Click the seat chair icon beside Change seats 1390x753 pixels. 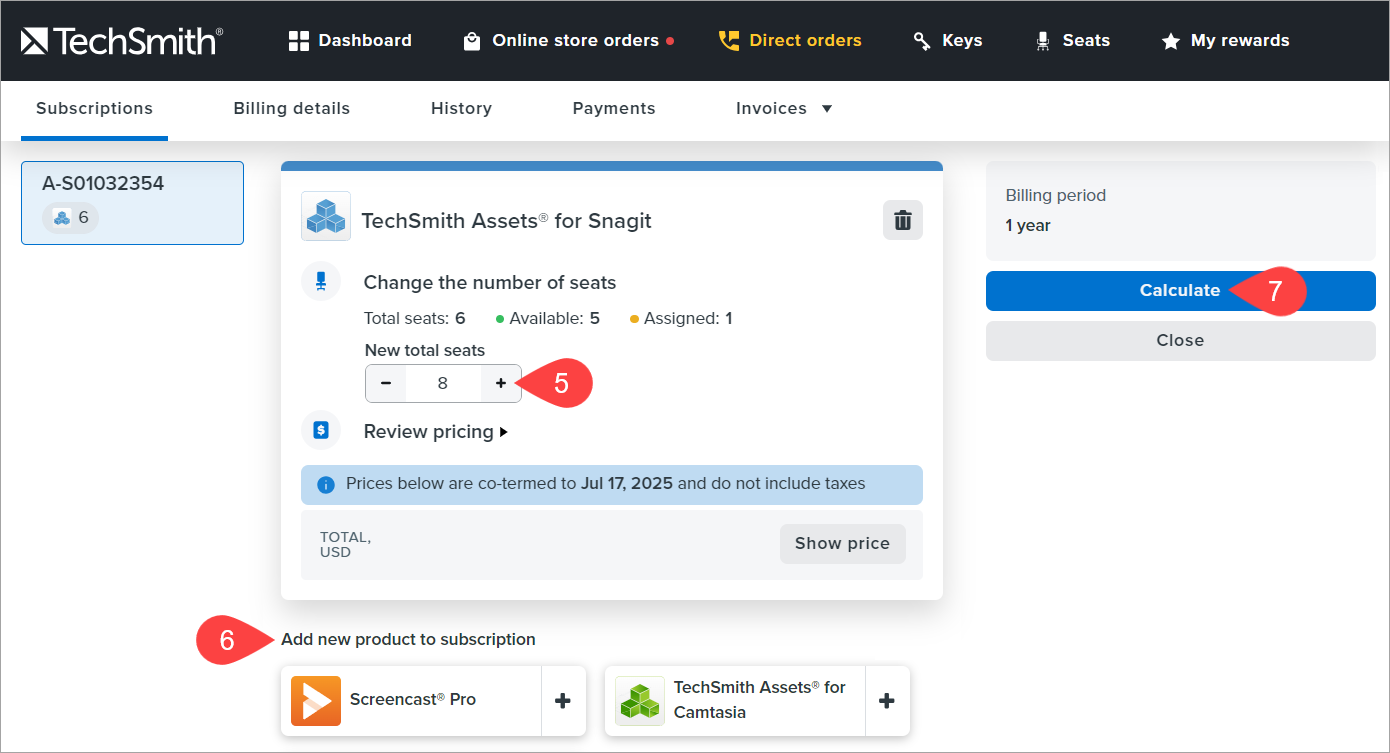321,281
